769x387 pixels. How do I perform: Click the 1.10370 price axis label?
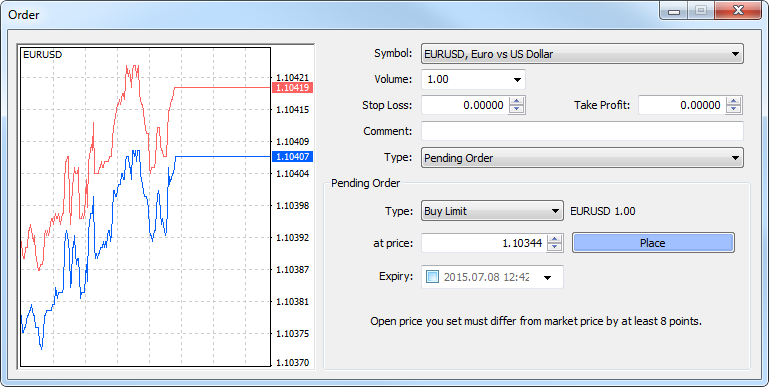click(292, 363)
